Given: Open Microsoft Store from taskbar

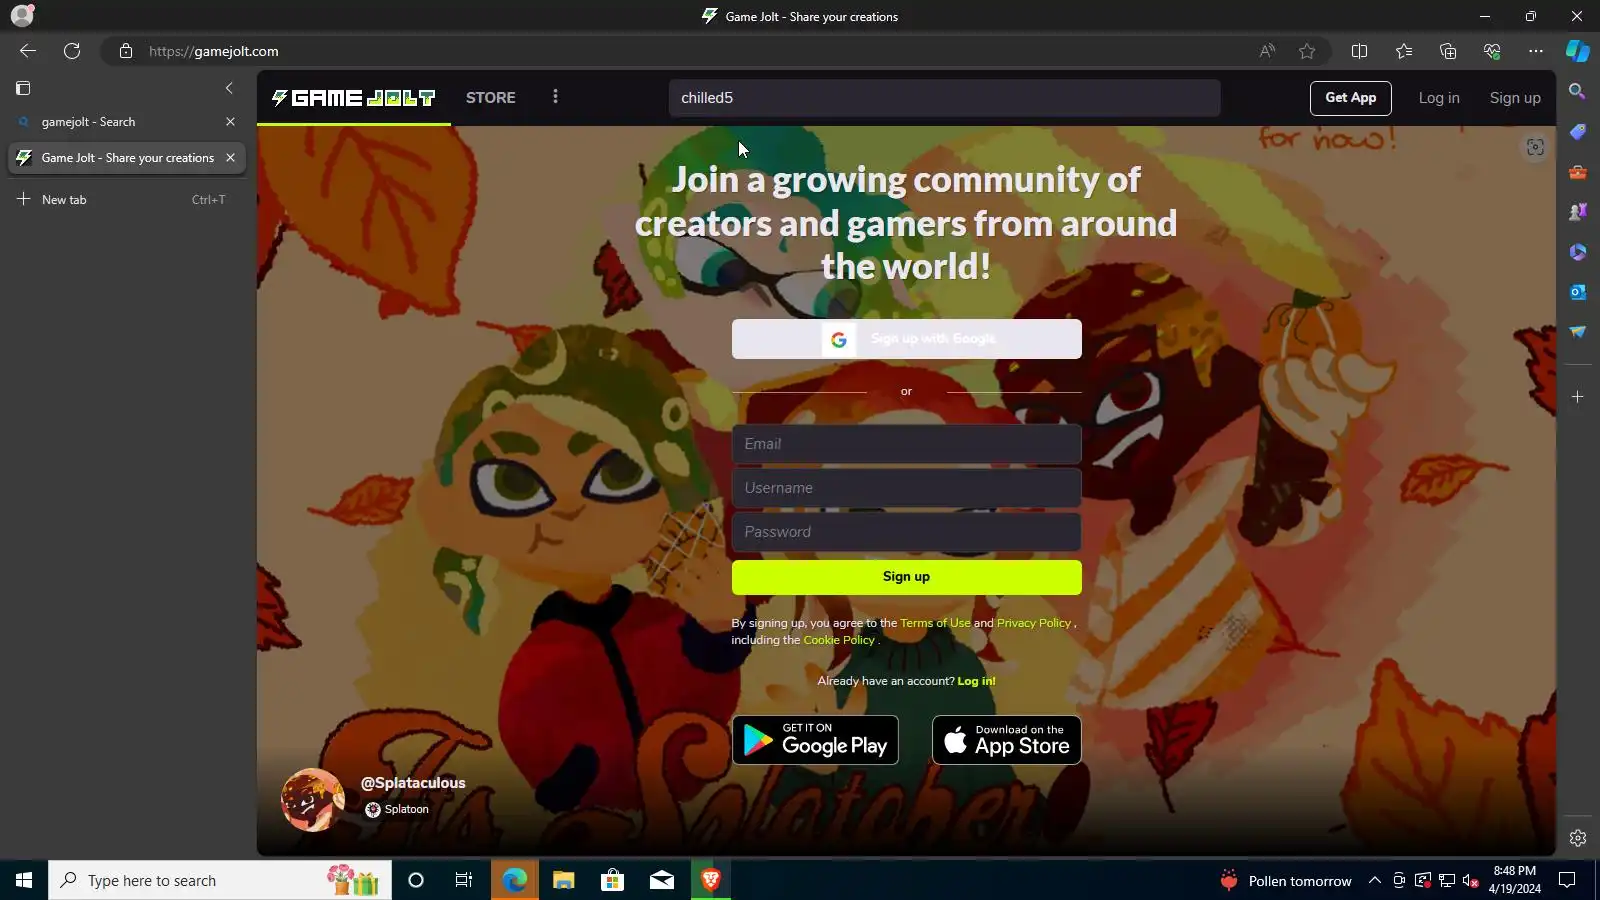Looking at the screenshot, I should click(612, 880).
